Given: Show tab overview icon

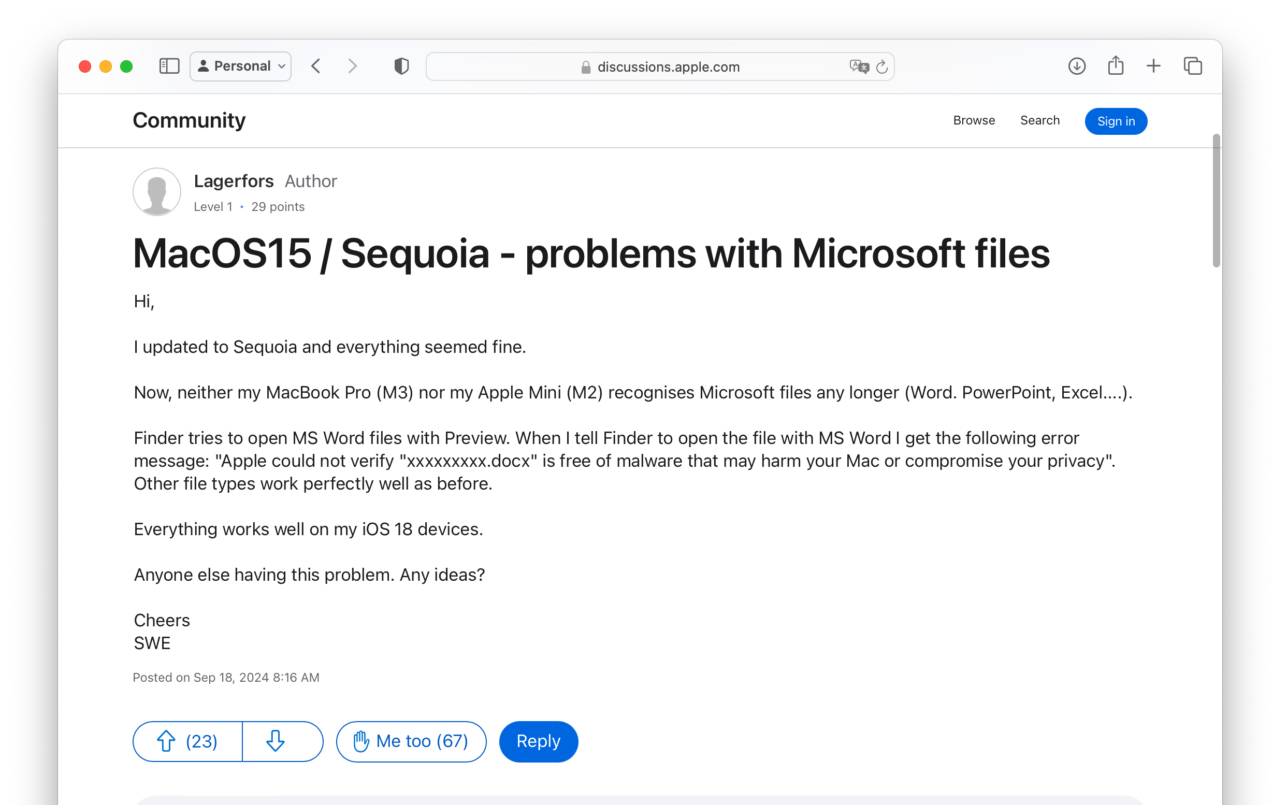Looking at the screenshot, I should [1192, 66].
